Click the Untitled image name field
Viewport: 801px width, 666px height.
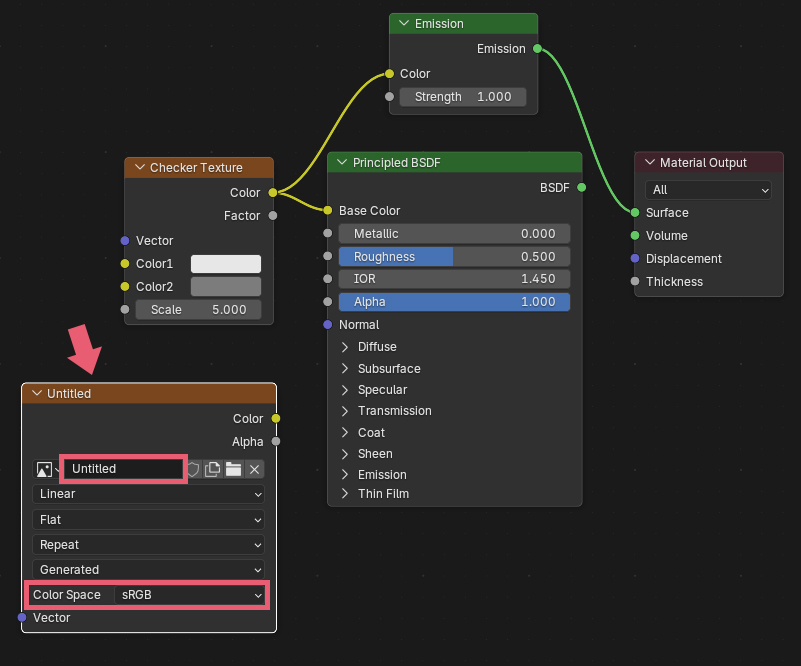[124, 469]
